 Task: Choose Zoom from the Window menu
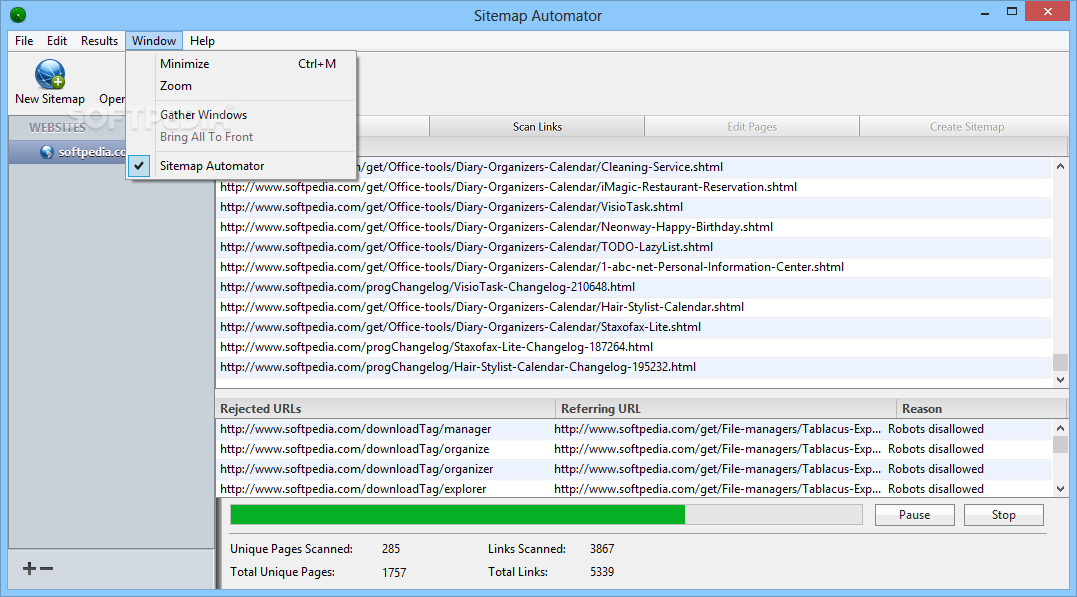point(241,86)
